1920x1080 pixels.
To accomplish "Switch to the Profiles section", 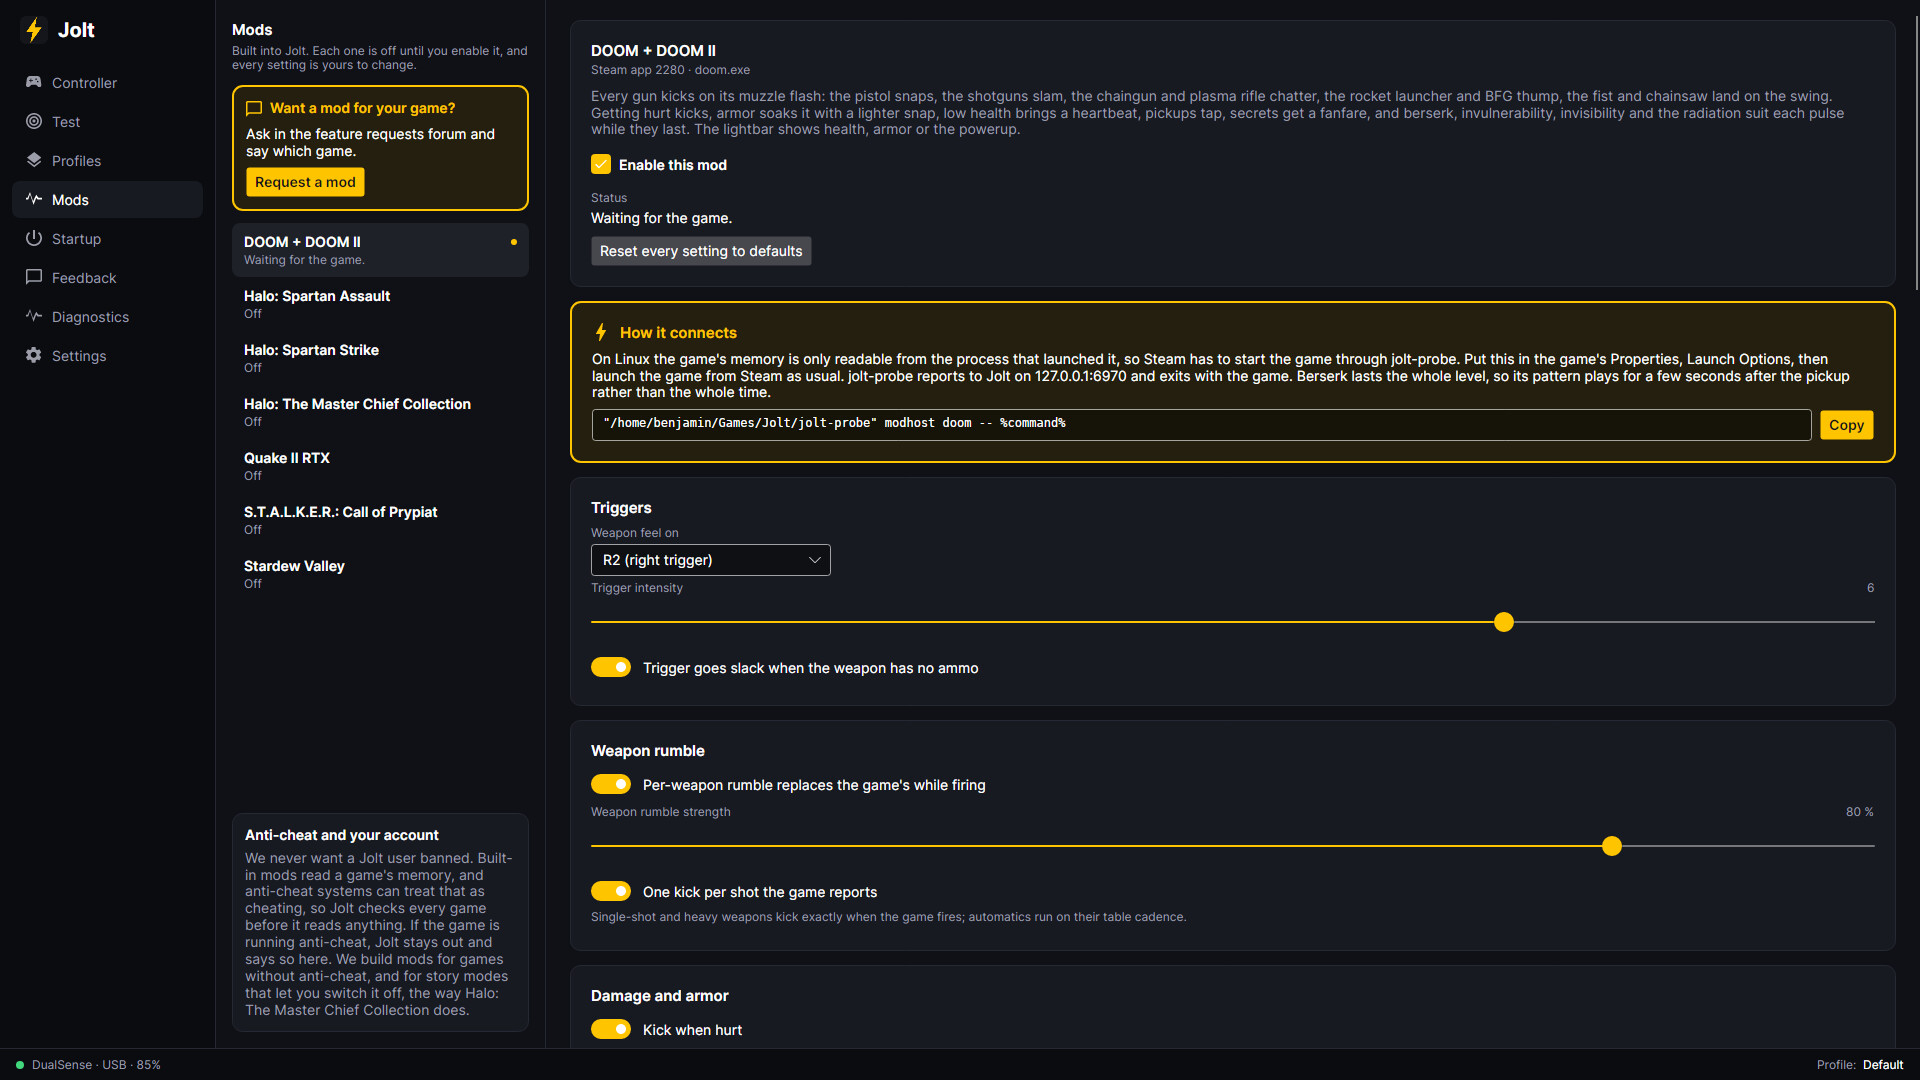I will (107, 161).
